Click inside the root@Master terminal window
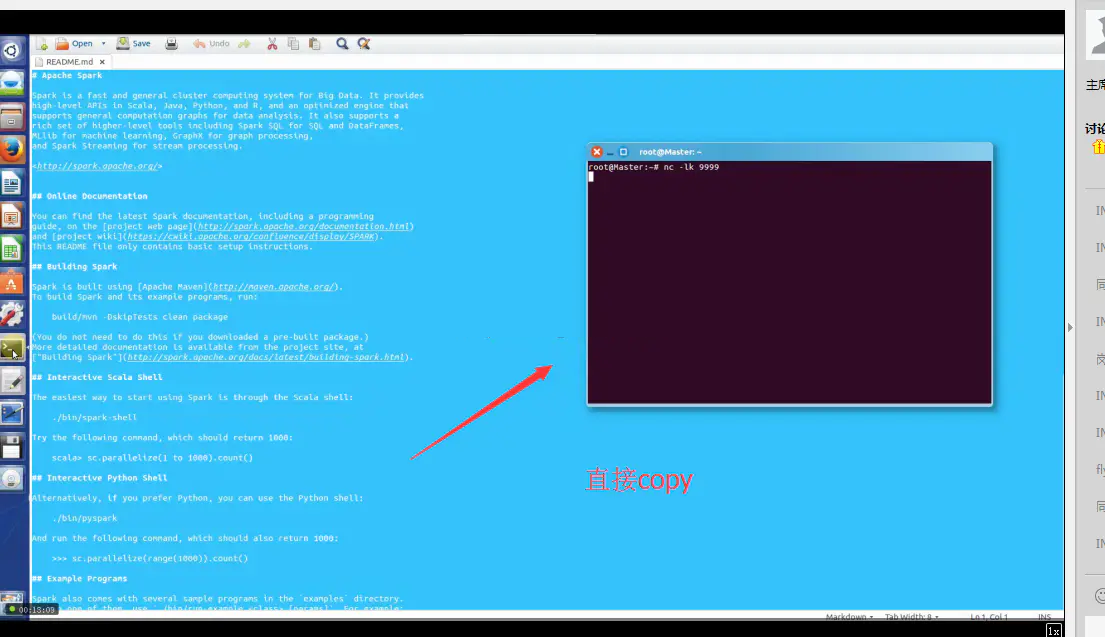The image size is (1105, 637). pos(789,283)
